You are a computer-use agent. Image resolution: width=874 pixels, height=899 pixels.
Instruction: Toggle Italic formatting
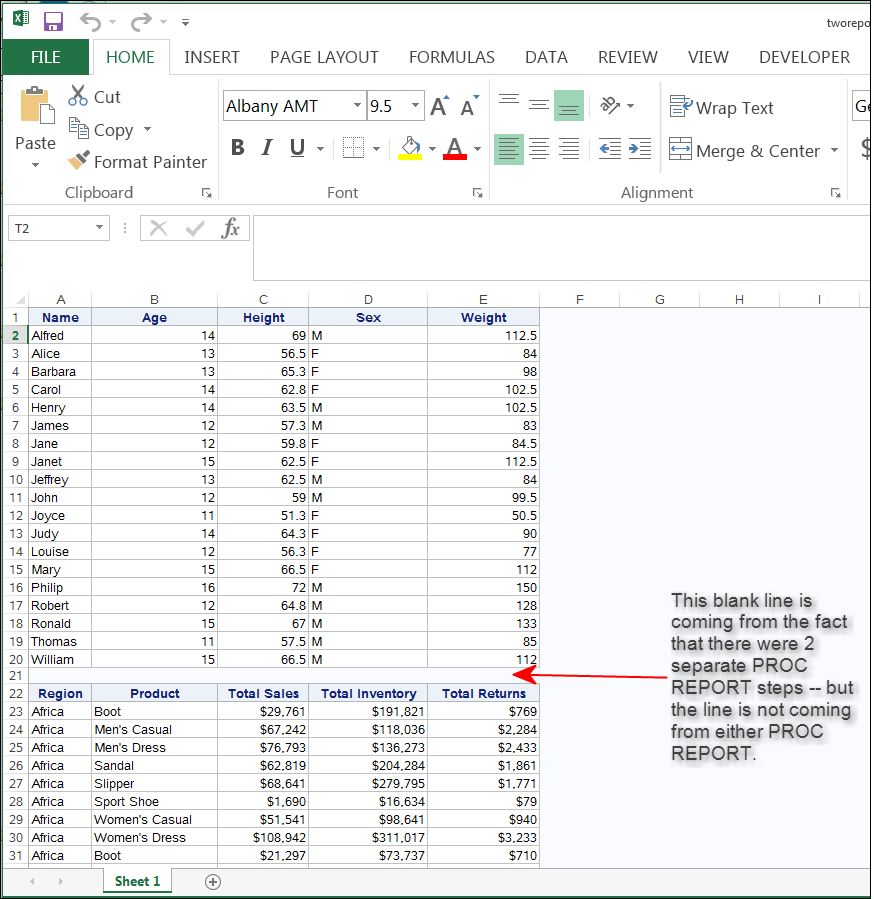(x=266, y=149)
